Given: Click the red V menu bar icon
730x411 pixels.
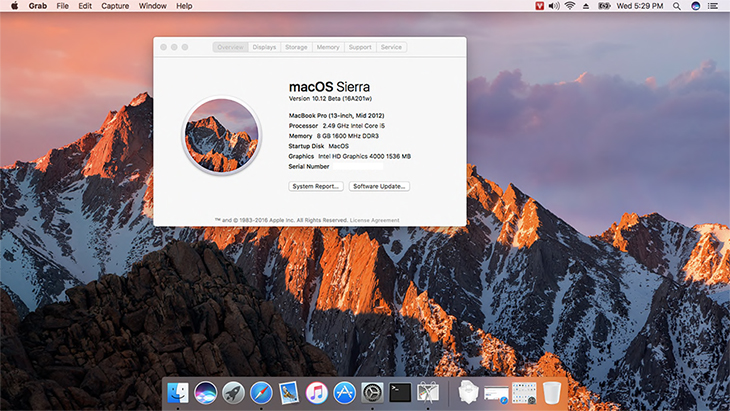Looking at the screenshot, I should (539, 6).
